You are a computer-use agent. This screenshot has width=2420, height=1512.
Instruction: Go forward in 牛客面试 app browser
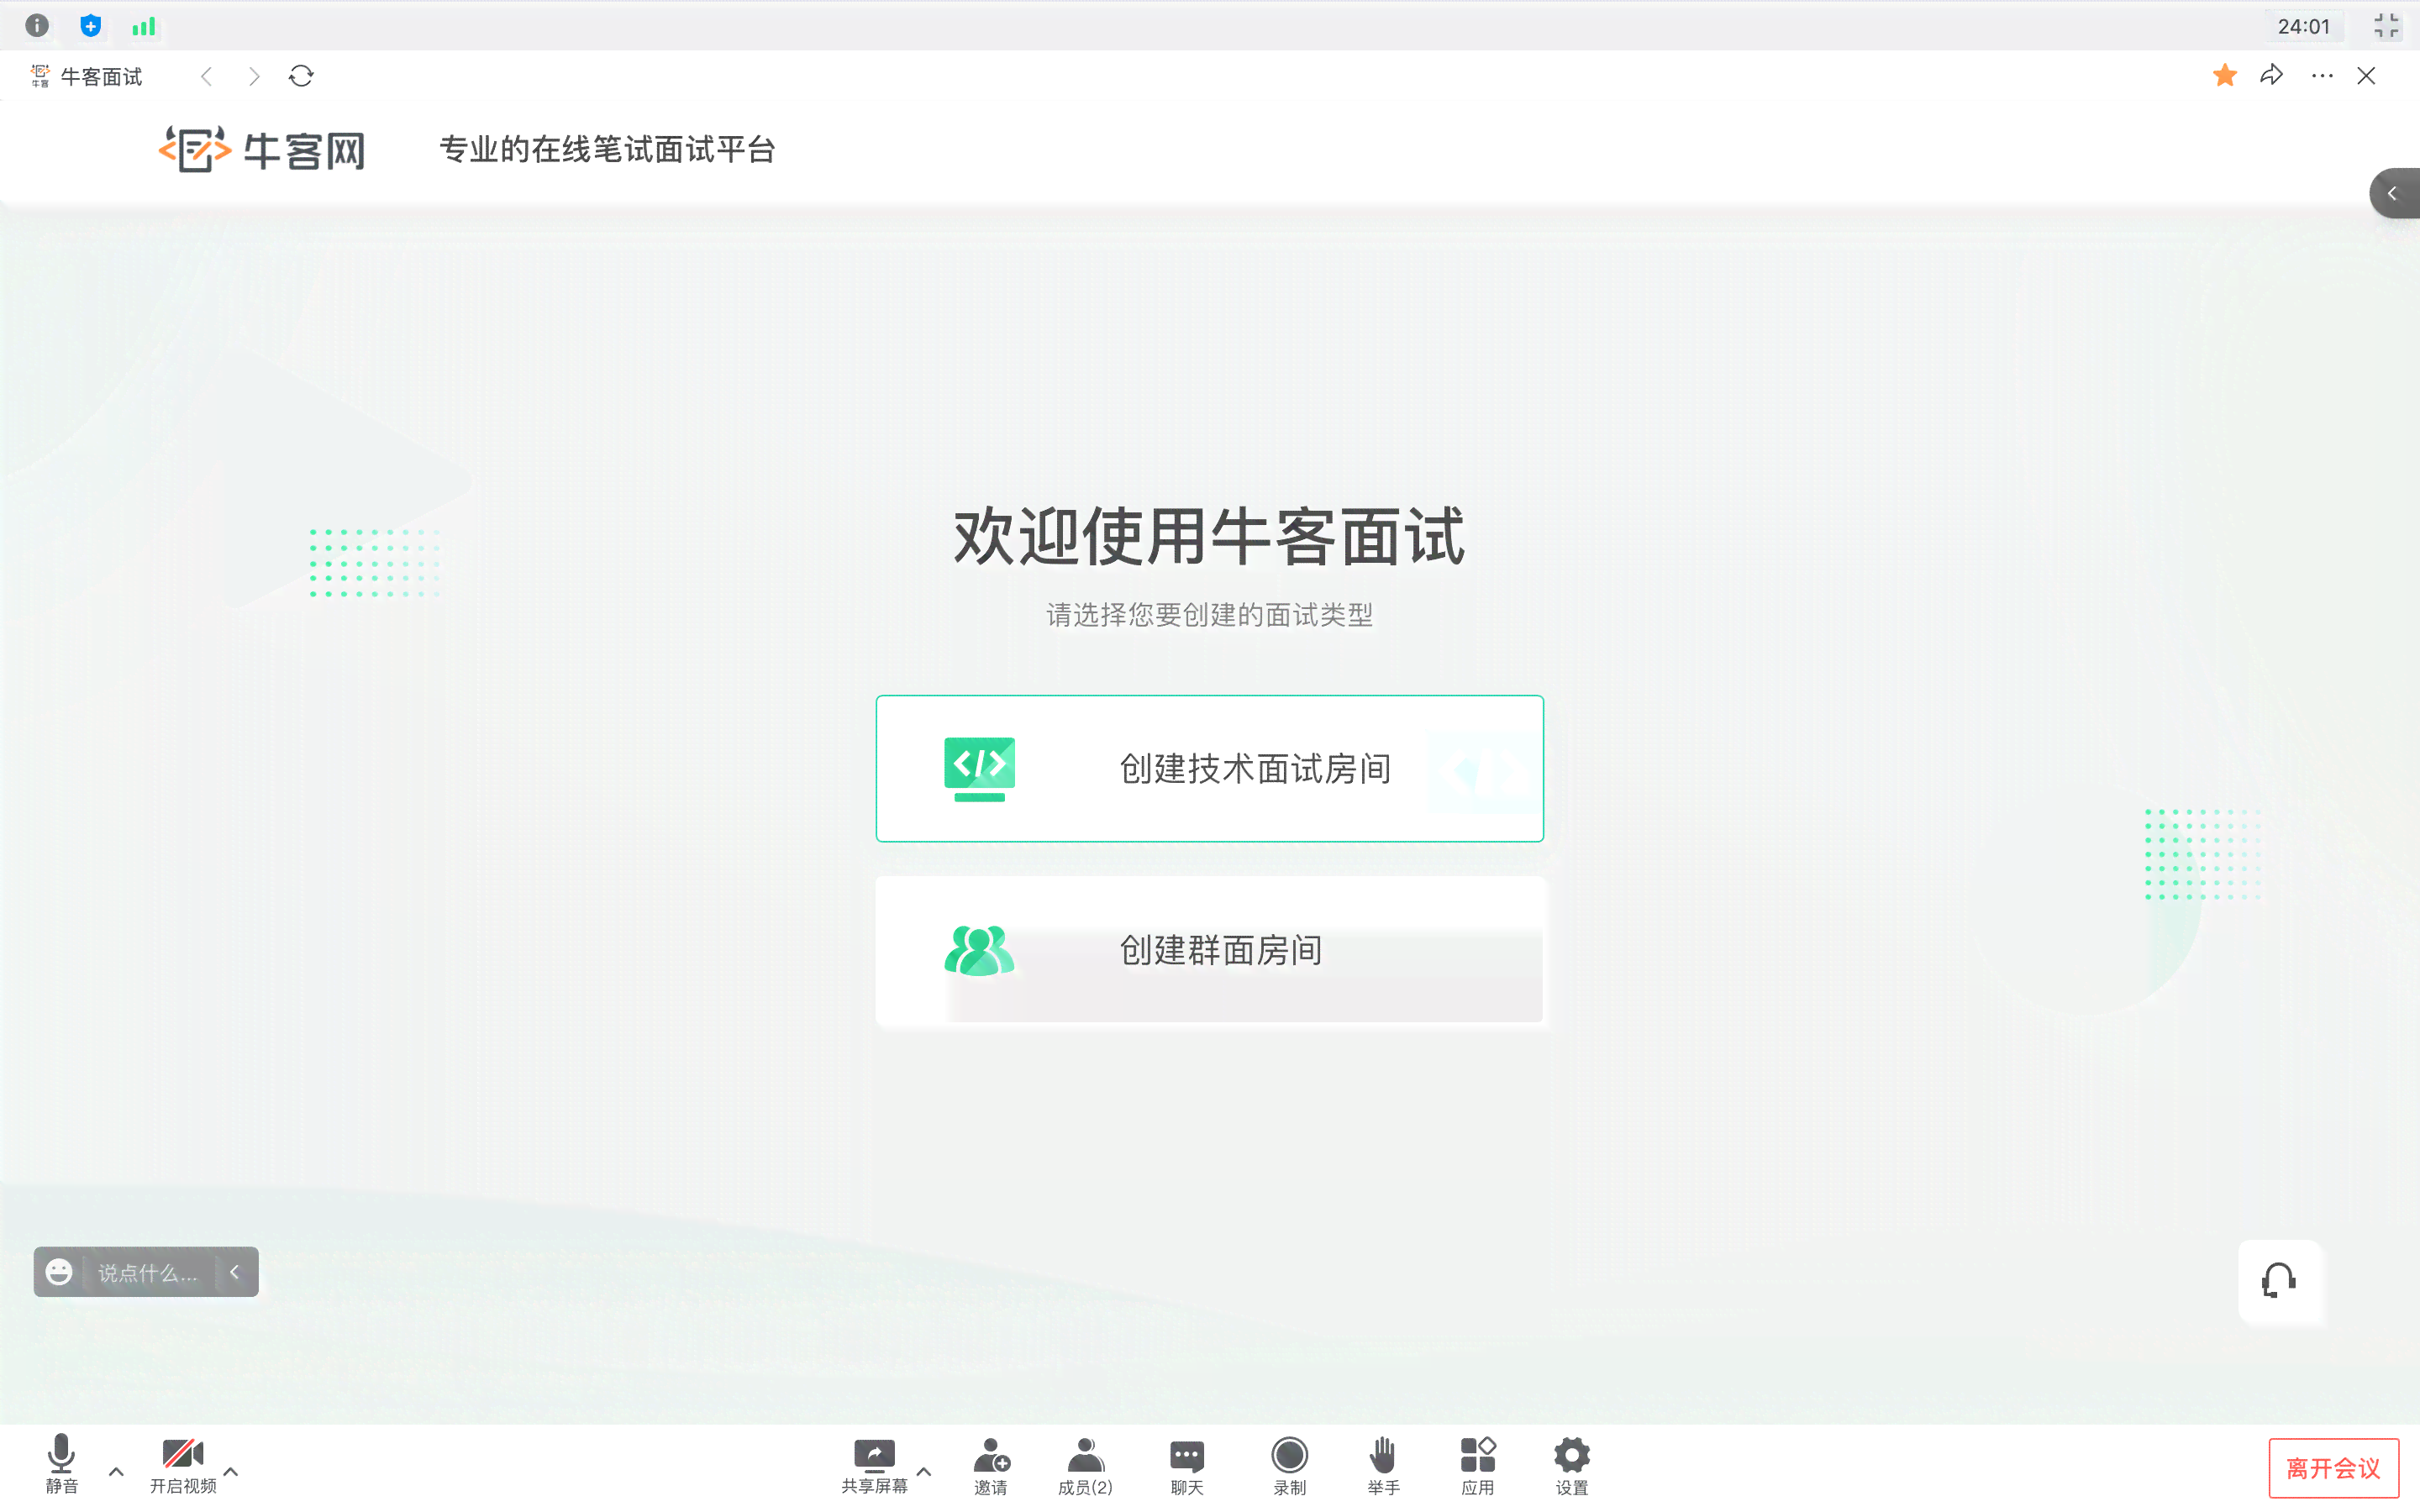click(x=254, y=76)
